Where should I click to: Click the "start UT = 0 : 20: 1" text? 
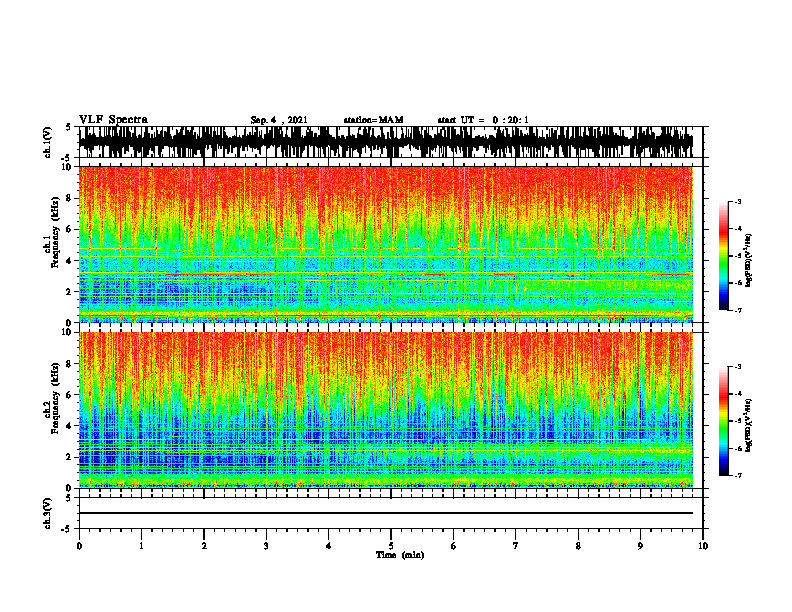pyautogui.click(x=483, y=120)
